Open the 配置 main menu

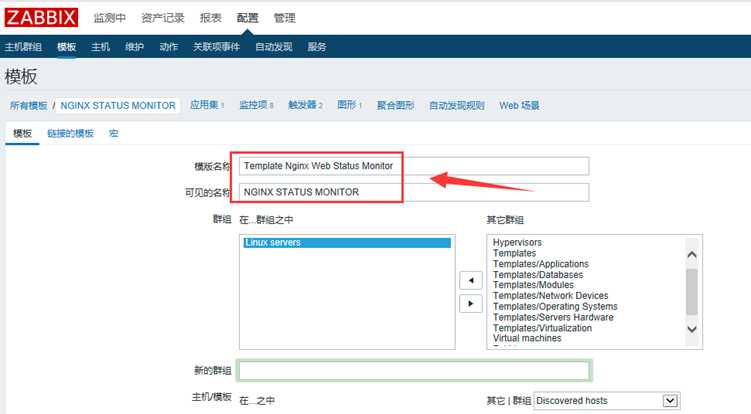click(248, 18)
